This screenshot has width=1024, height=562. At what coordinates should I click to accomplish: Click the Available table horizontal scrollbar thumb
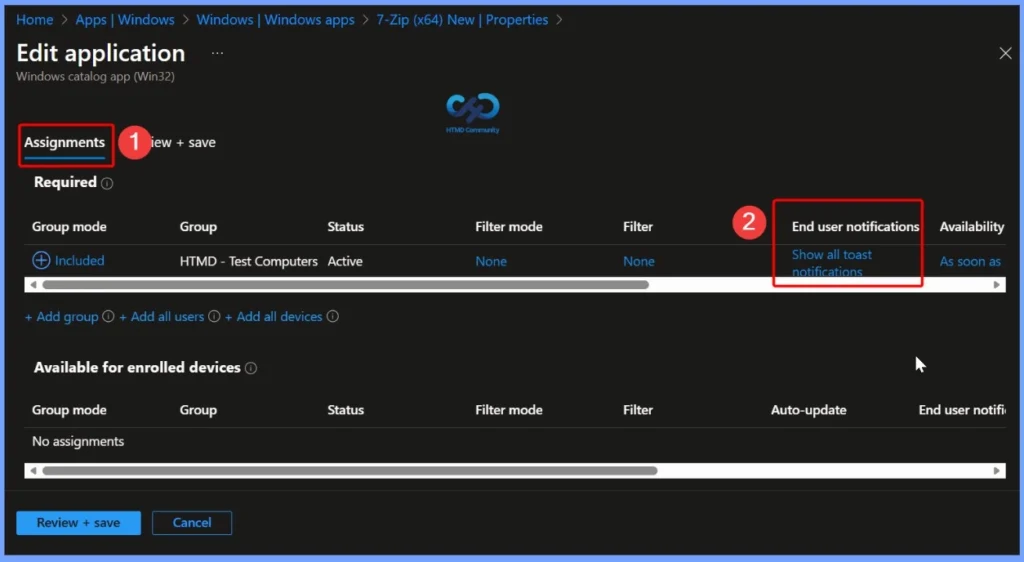click(349, 471)
